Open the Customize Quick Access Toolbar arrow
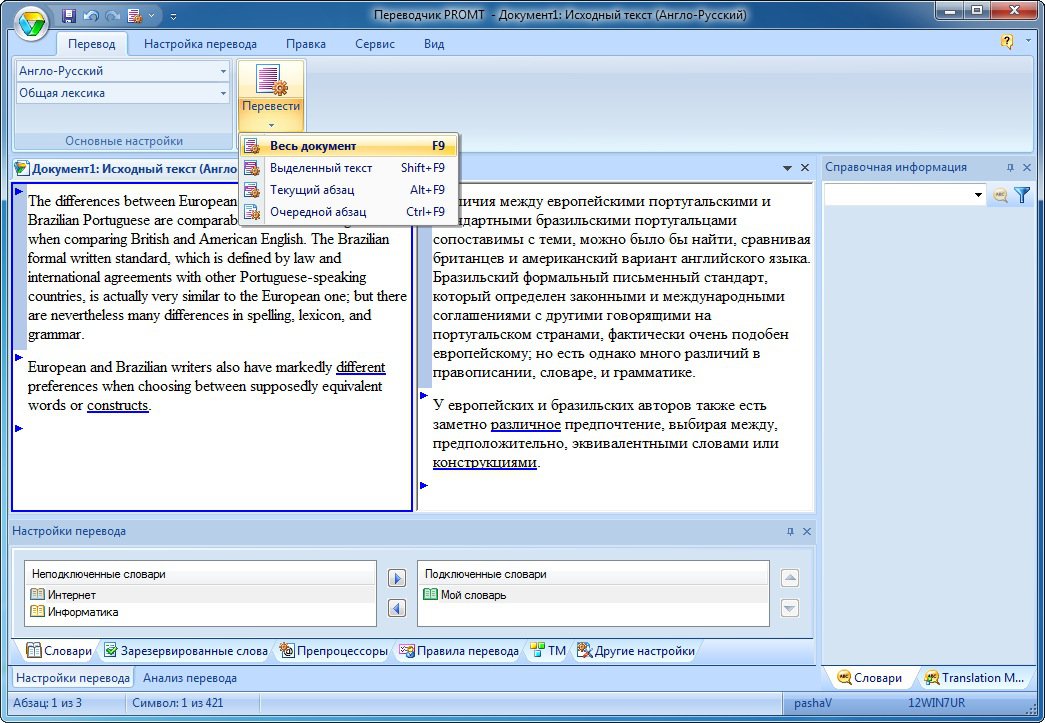1045x723 pixels. (173, 15)
